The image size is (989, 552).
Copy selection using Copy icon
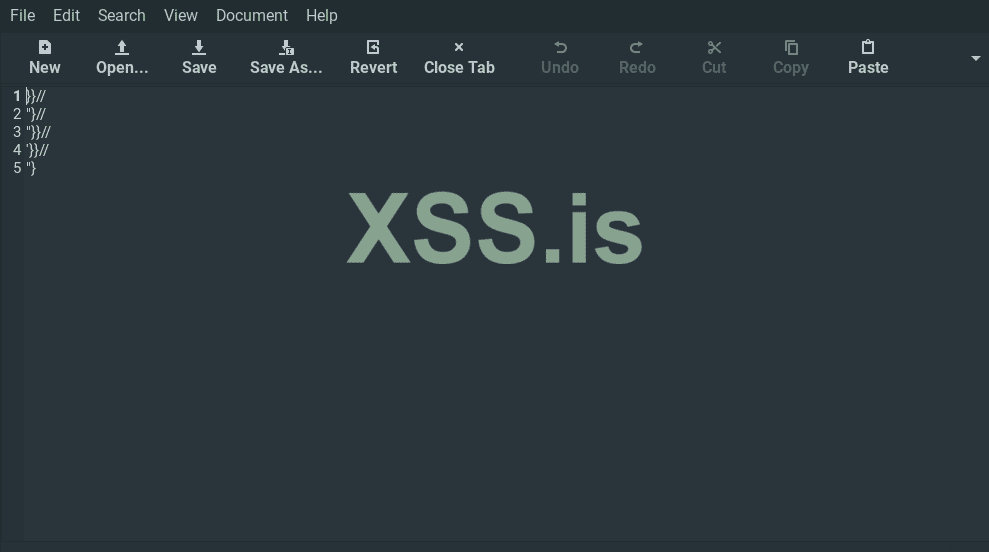pyautogui.click(x=791, y=47)
